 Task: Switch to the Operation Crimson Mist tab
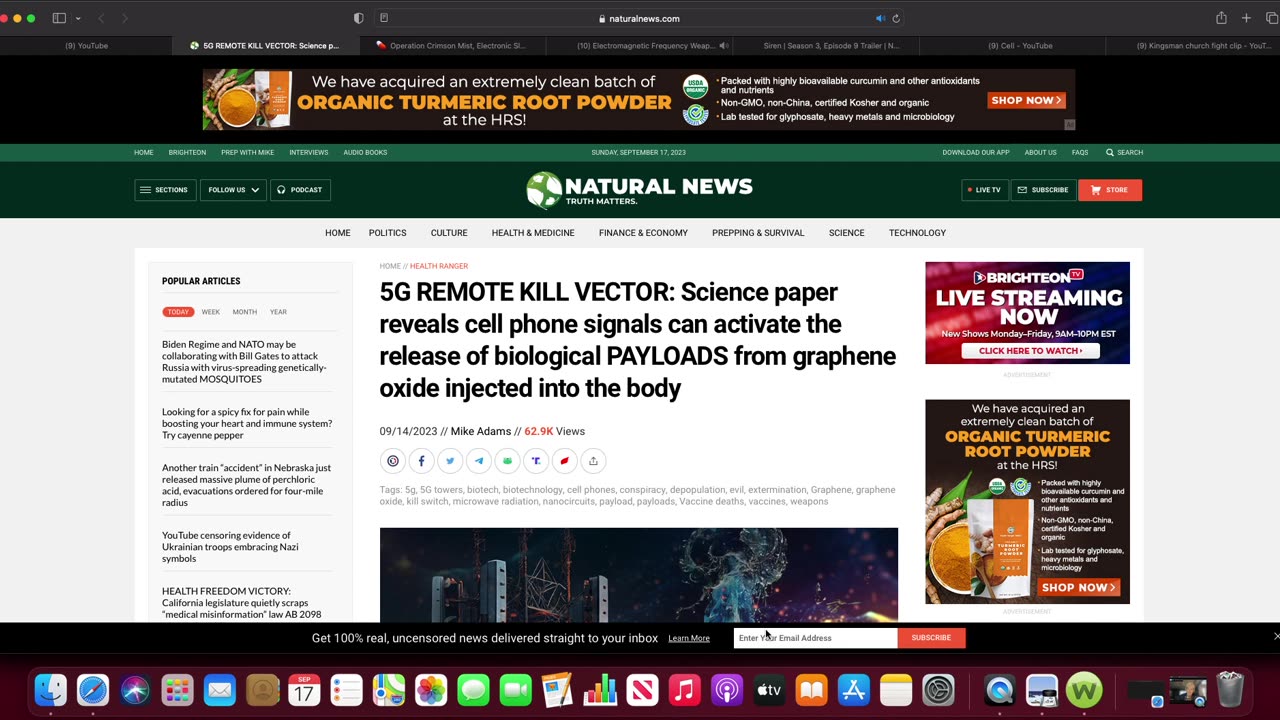(x=451, y=45)
